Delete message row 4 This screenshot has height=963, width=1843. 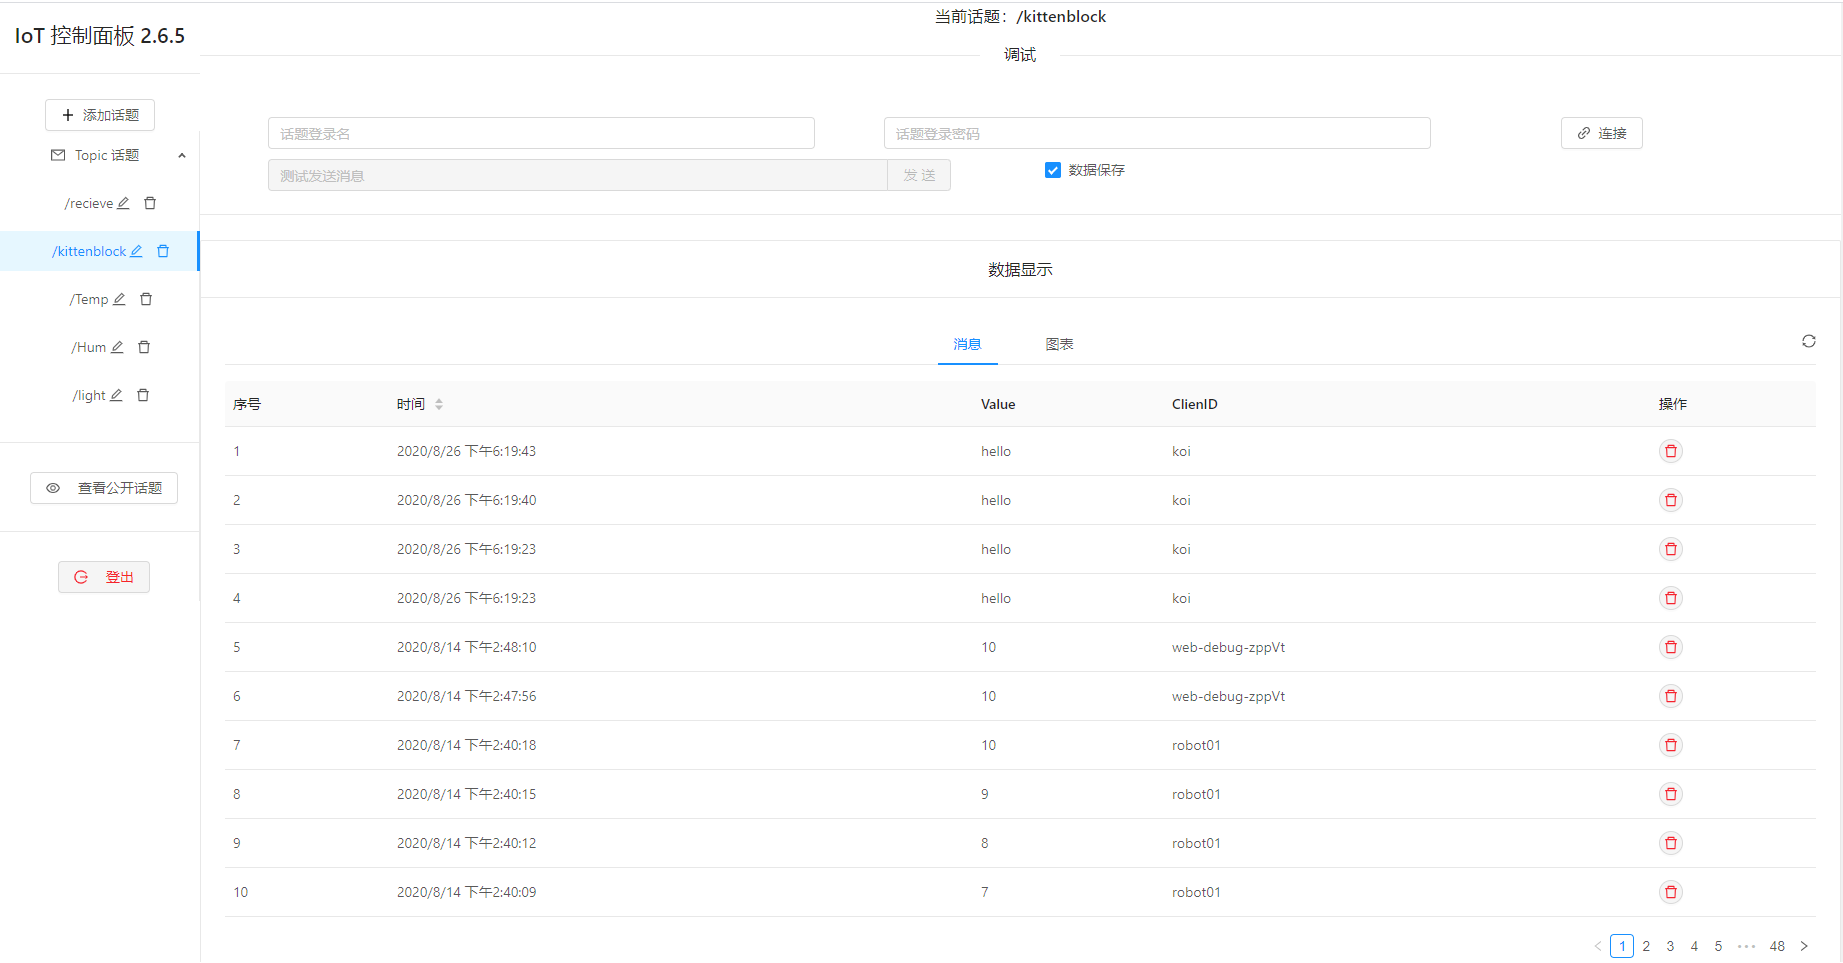pyautogui.click(x=1671, y=598)
